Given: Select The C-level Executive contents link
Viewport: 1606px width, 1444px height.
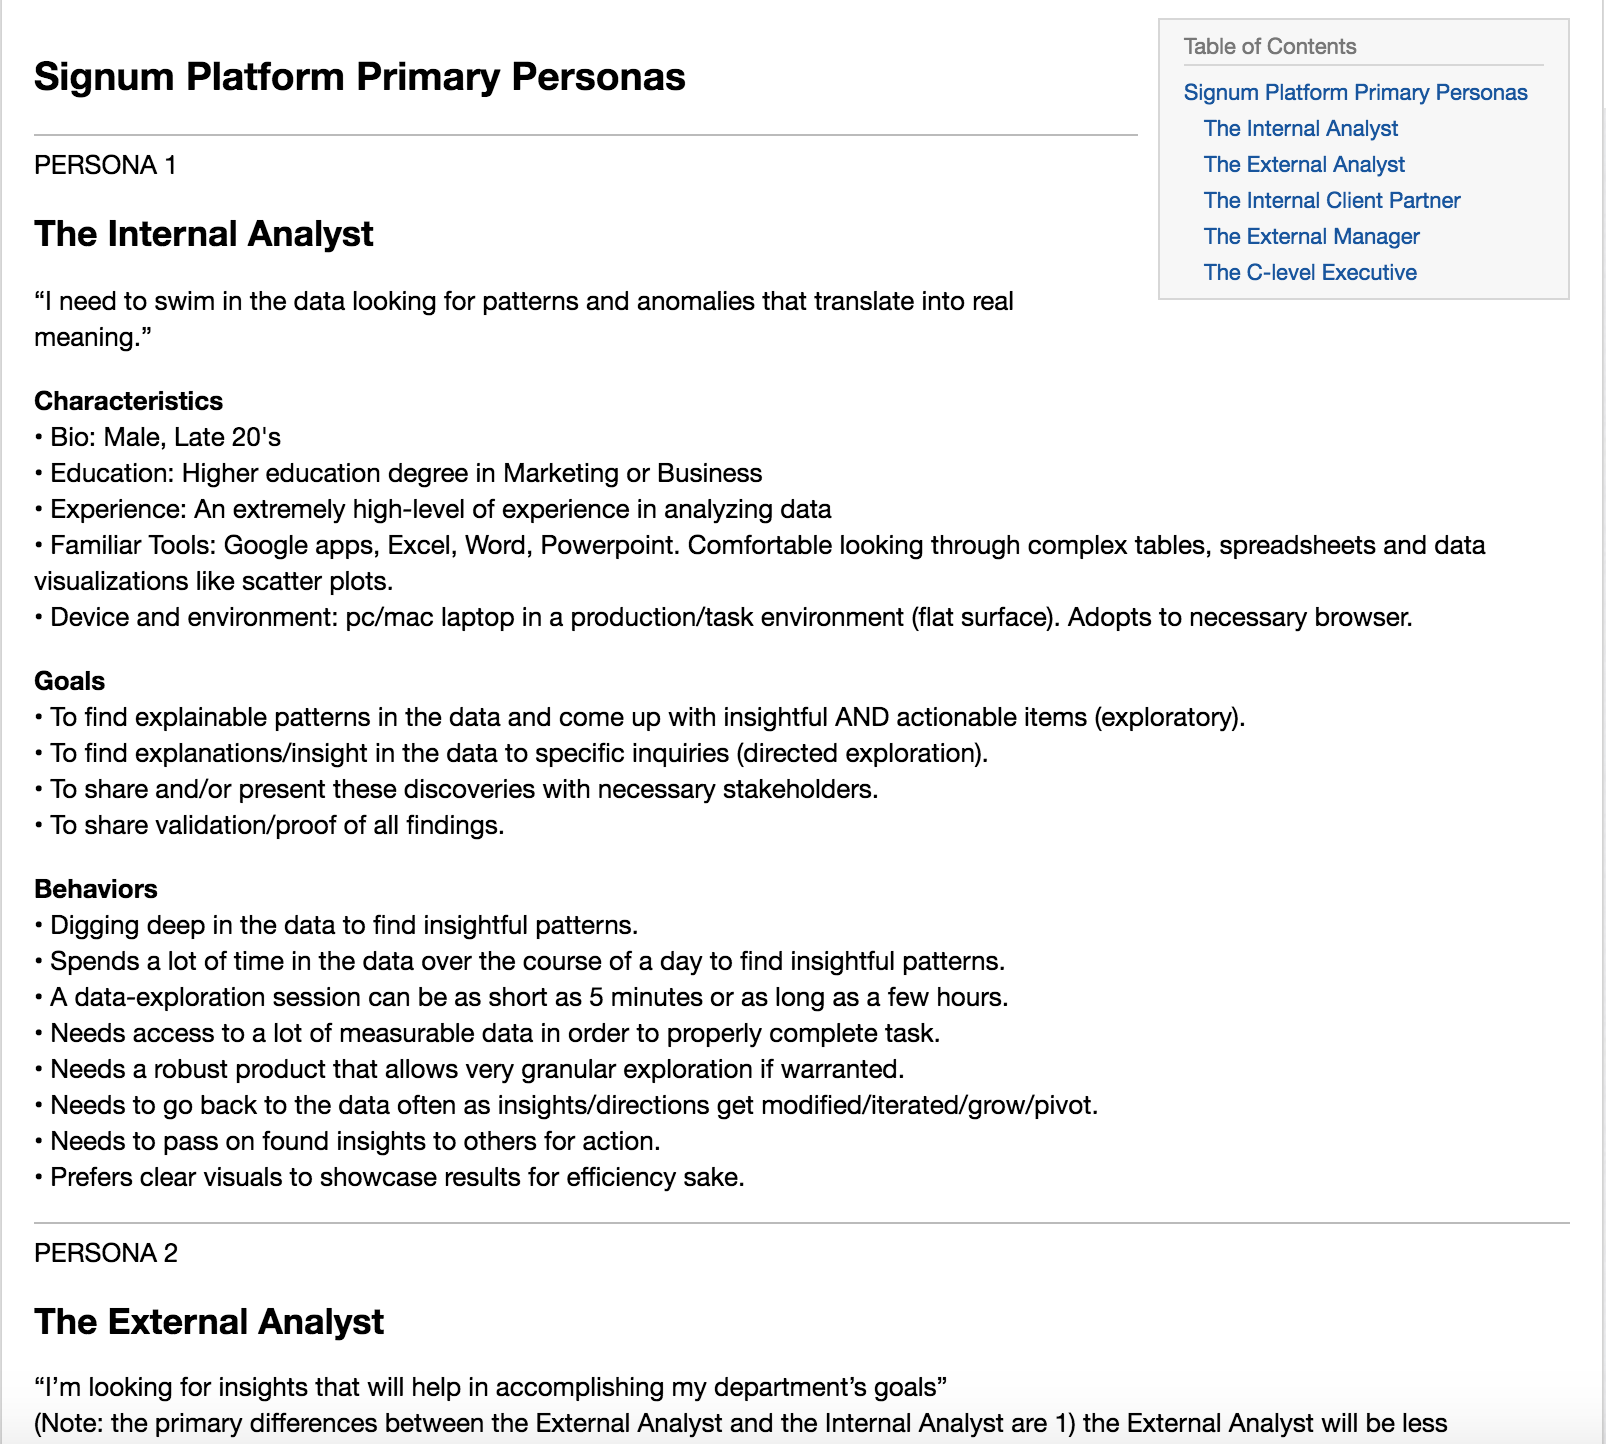Looking at the screenshot, I should [1310, 272].
